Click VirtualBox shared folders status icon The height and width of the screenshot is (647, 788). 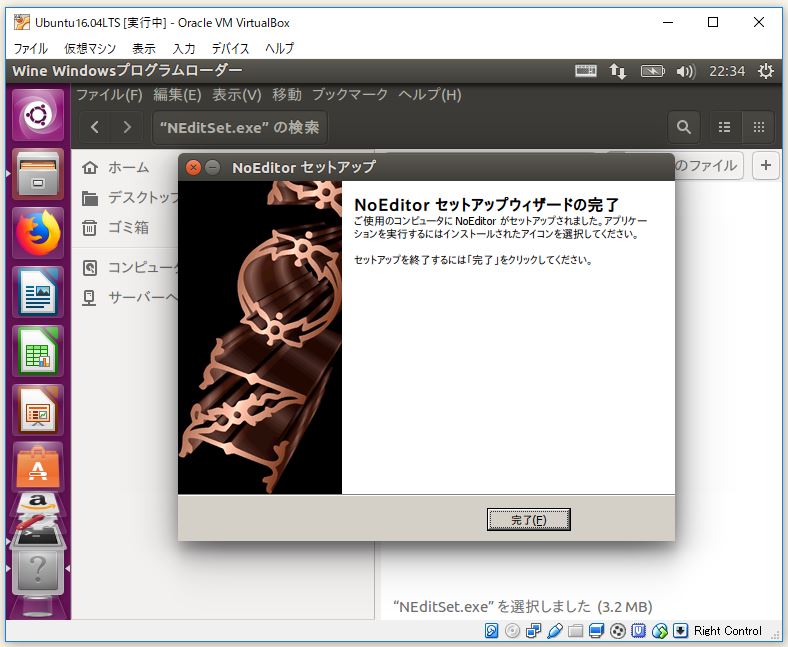pos(575,630)
